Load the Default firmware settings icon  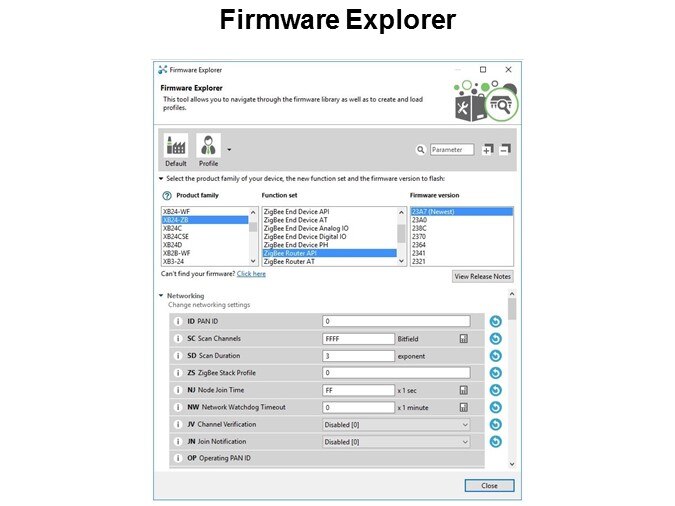tap(175, 148)
